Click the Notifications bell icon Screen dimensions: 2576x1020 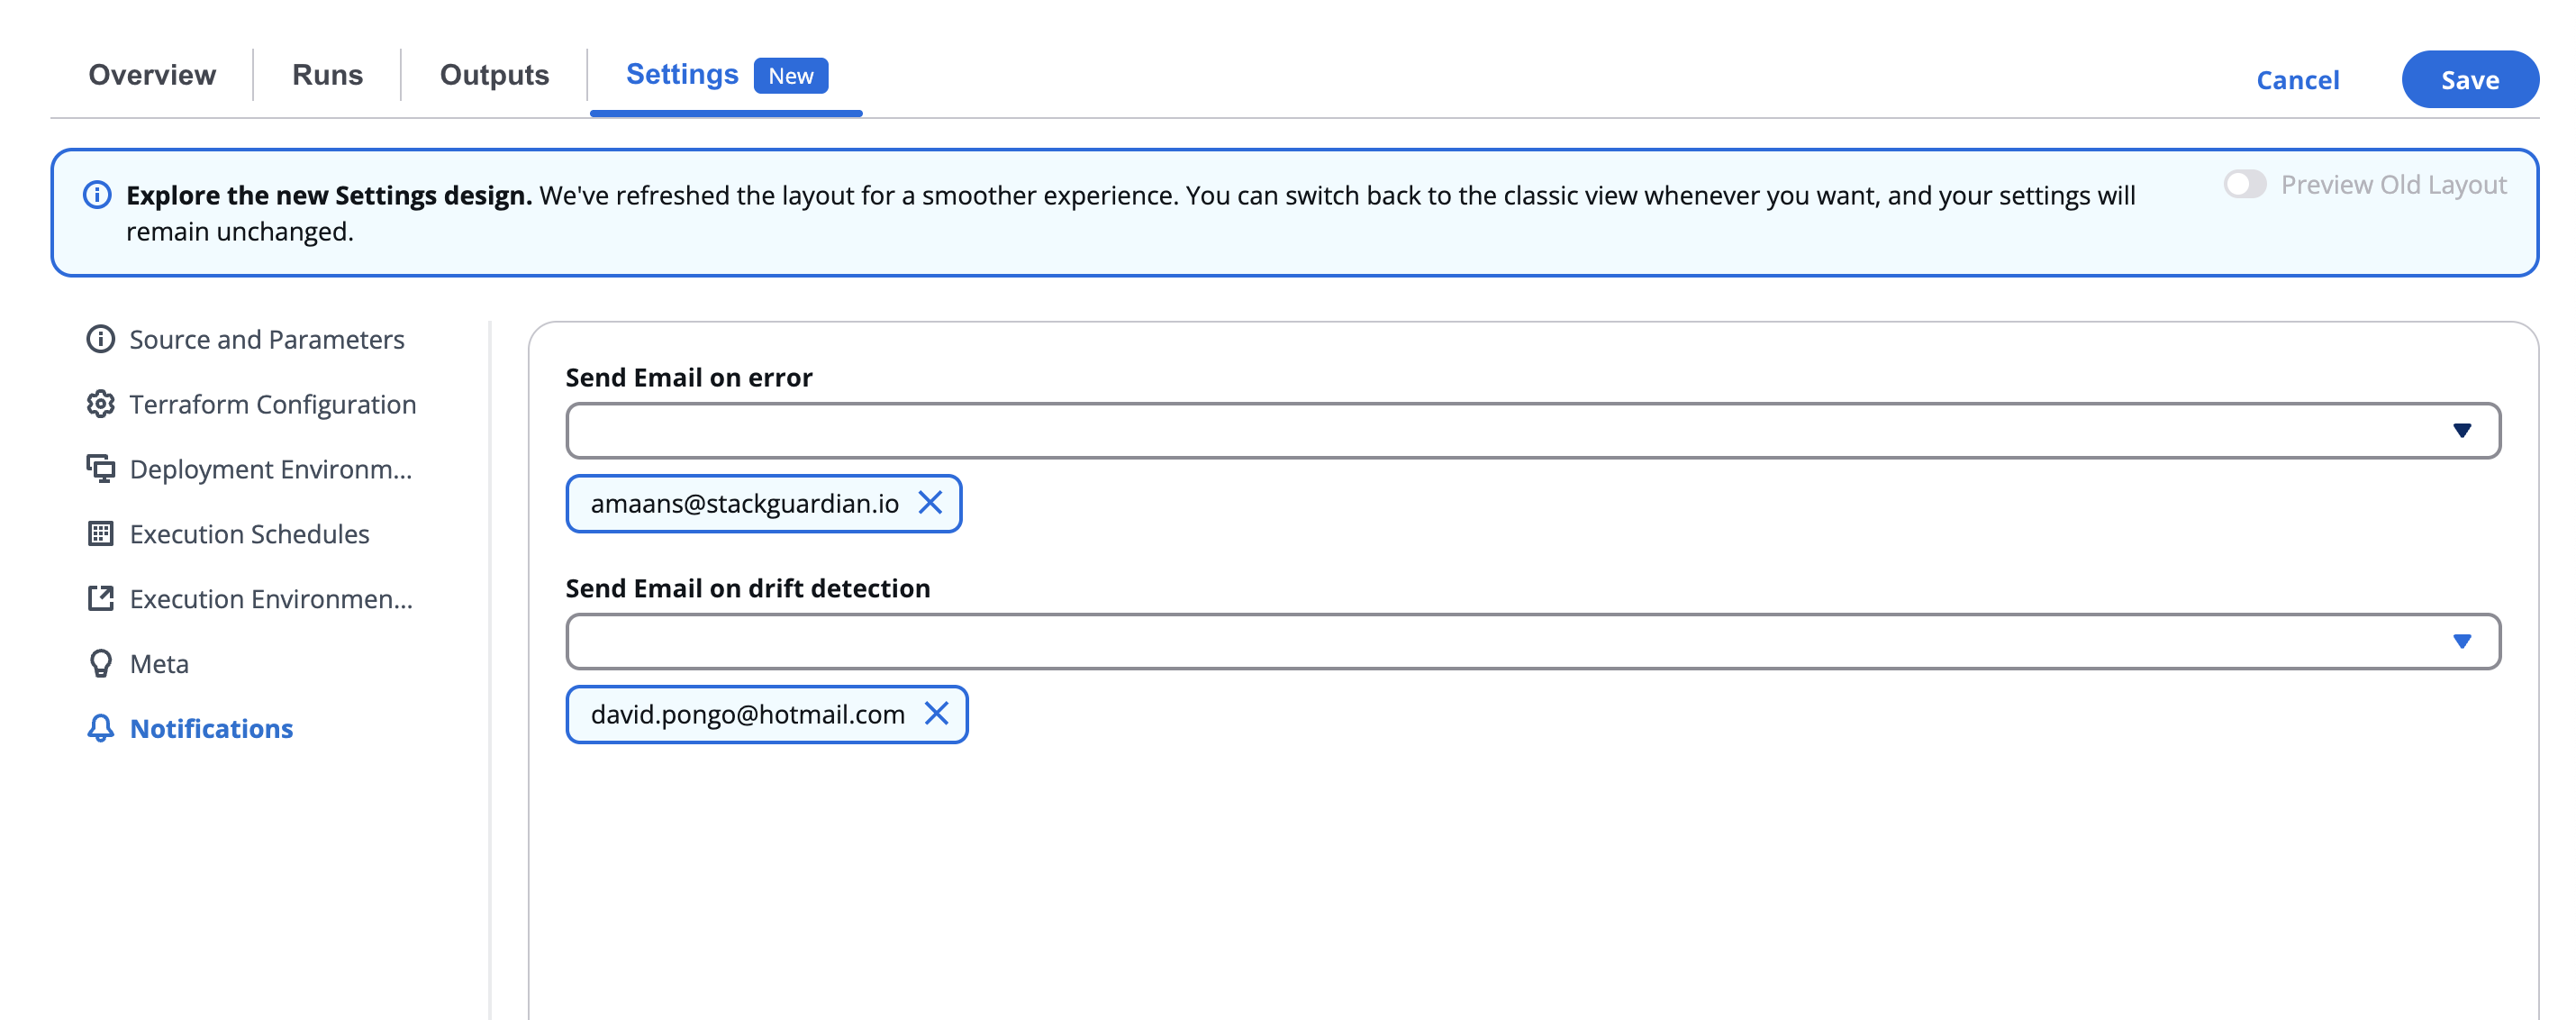click(100, 728)
